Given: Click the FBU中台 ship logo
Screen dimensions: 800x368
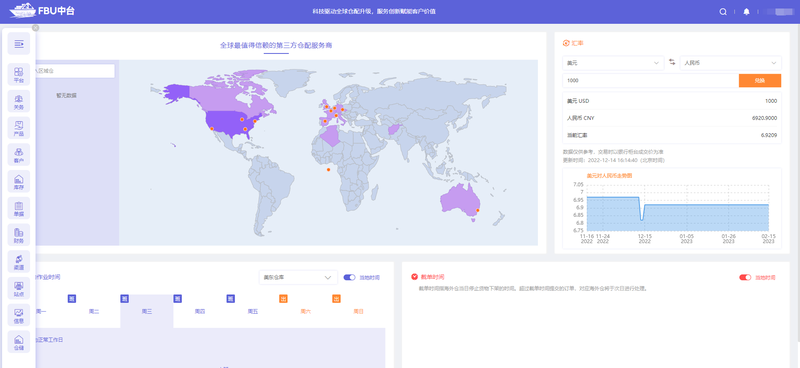Looking at the screenshot, I should [x=42, y=11].
